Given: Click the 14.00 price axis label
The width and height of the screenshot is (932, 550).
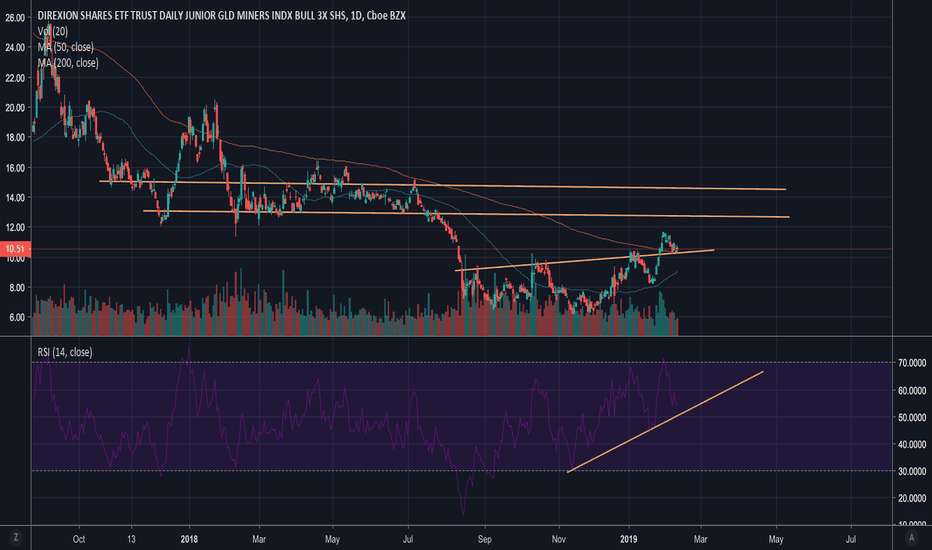Looking at the screenshot, I should pyautogui.click(x=15, y=197).
